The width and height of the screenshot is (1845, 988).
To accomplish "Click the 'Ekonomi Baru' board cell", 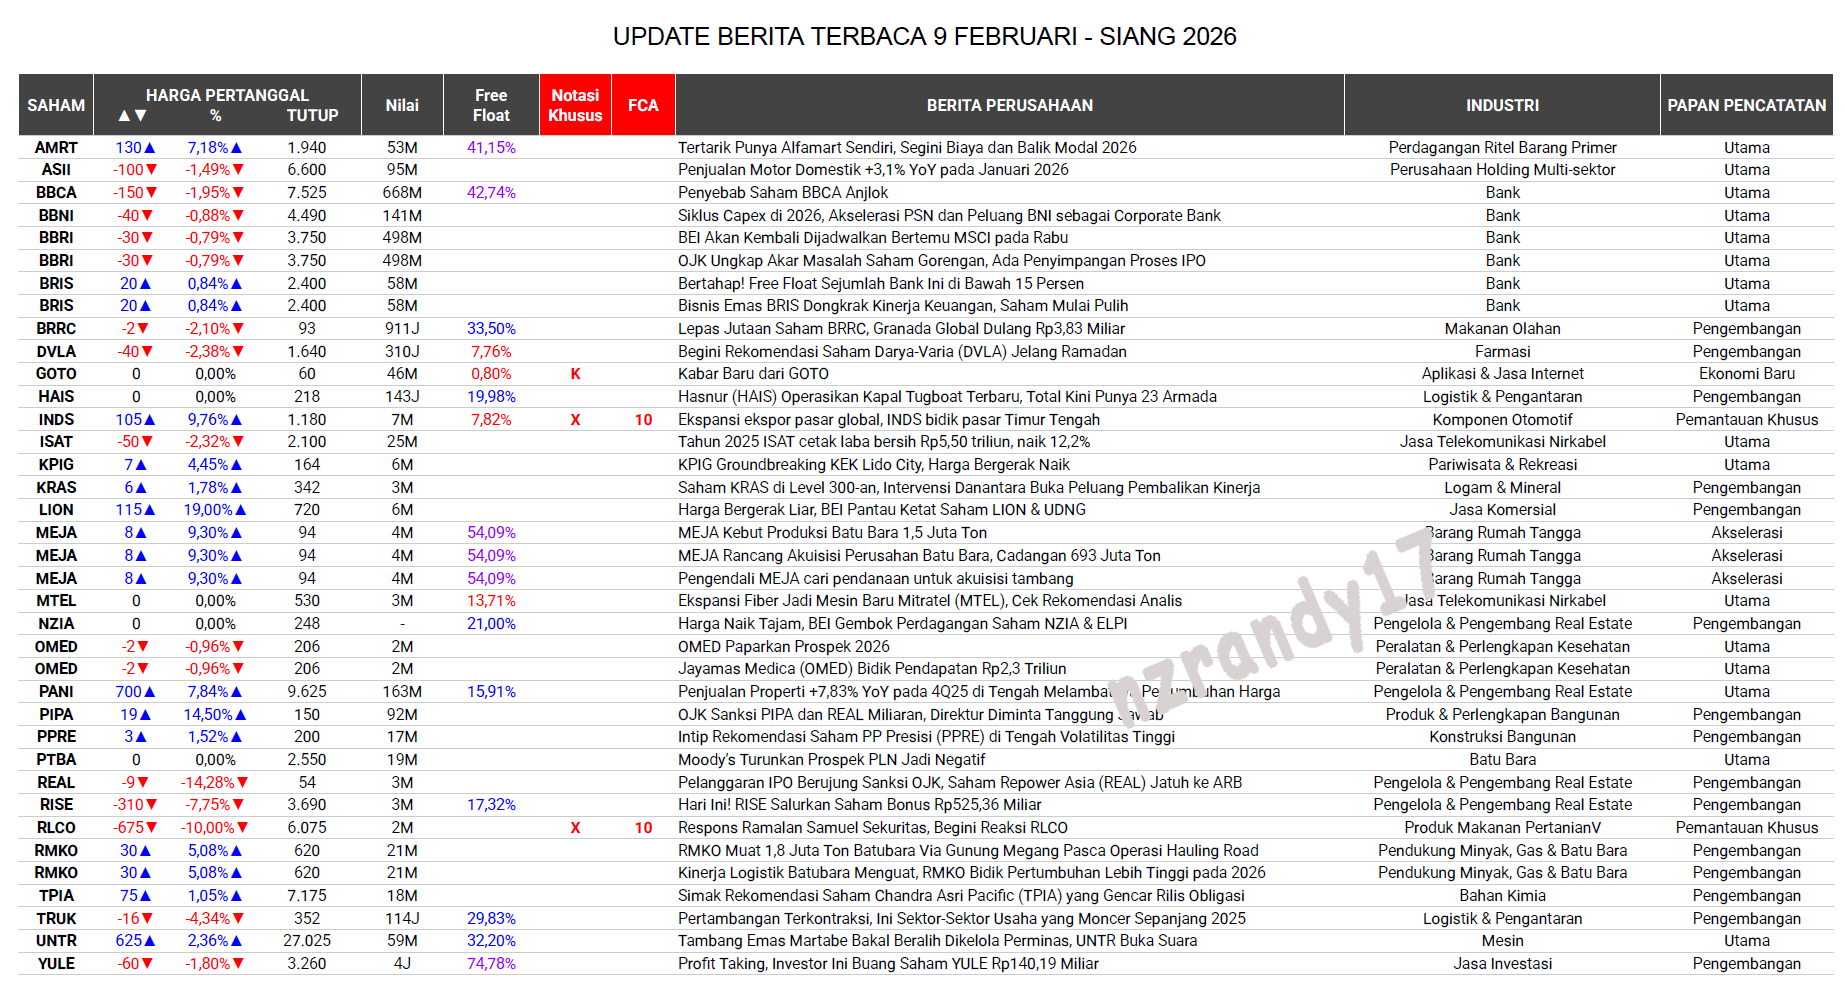I will point(1746,374).
